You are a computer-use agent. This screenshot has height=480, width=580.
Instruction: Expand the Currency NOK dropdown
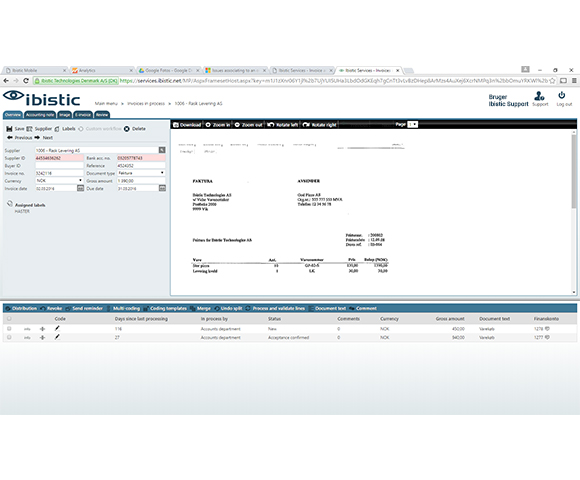[59, 180]
